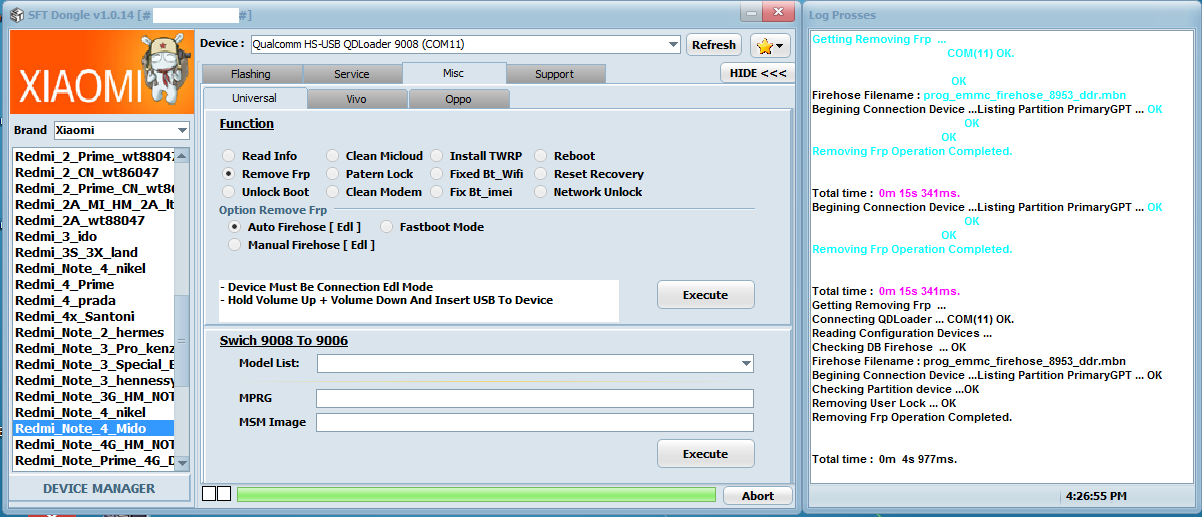Viewport: 1202px width, 517px height.
Task: Minimize the SFT Dongle window
Action: point(753,11)
